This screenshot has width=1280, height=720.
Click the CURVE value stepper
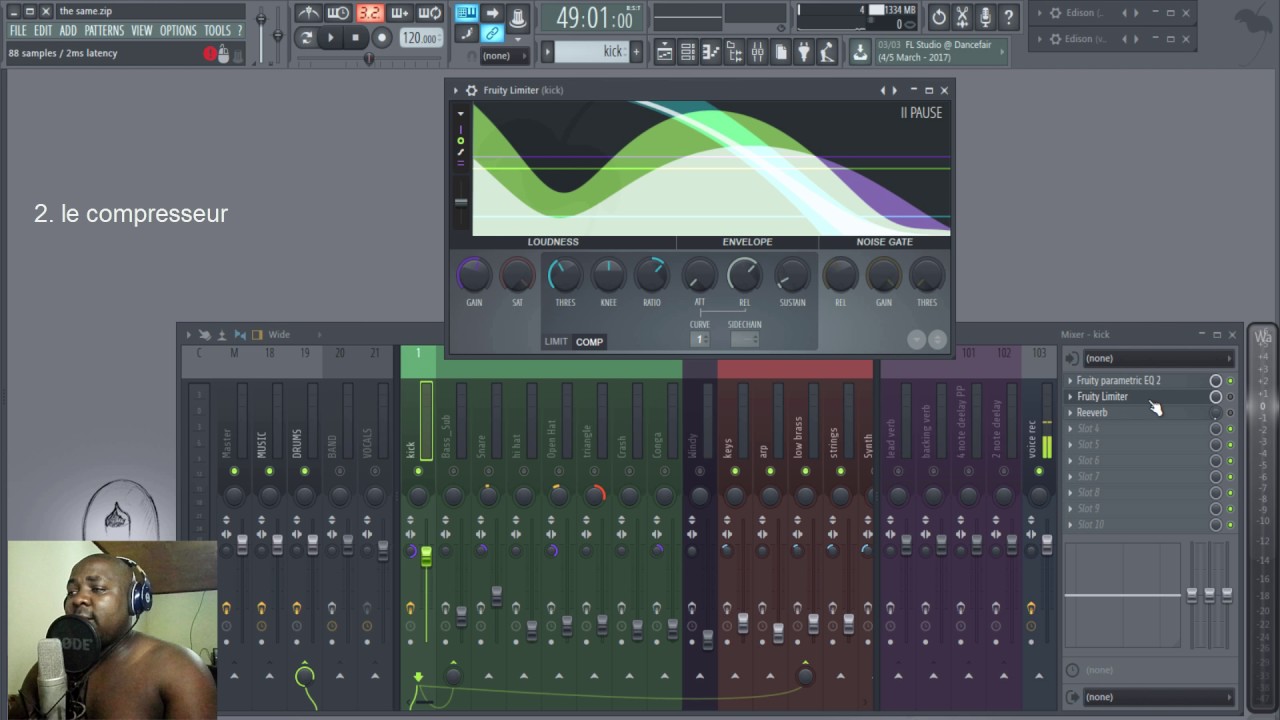point(700,339)
